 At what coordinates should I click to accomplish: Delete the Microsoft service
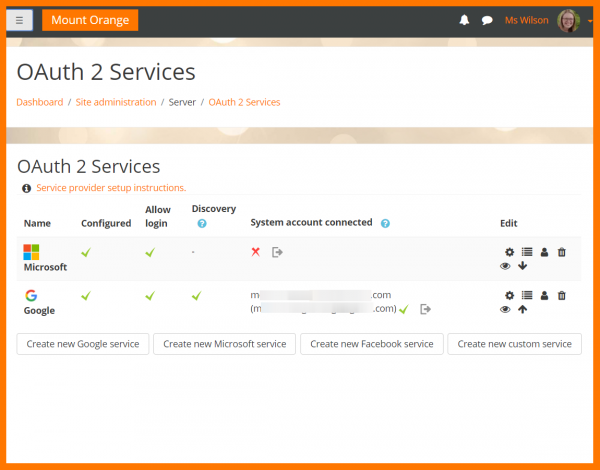561,252
